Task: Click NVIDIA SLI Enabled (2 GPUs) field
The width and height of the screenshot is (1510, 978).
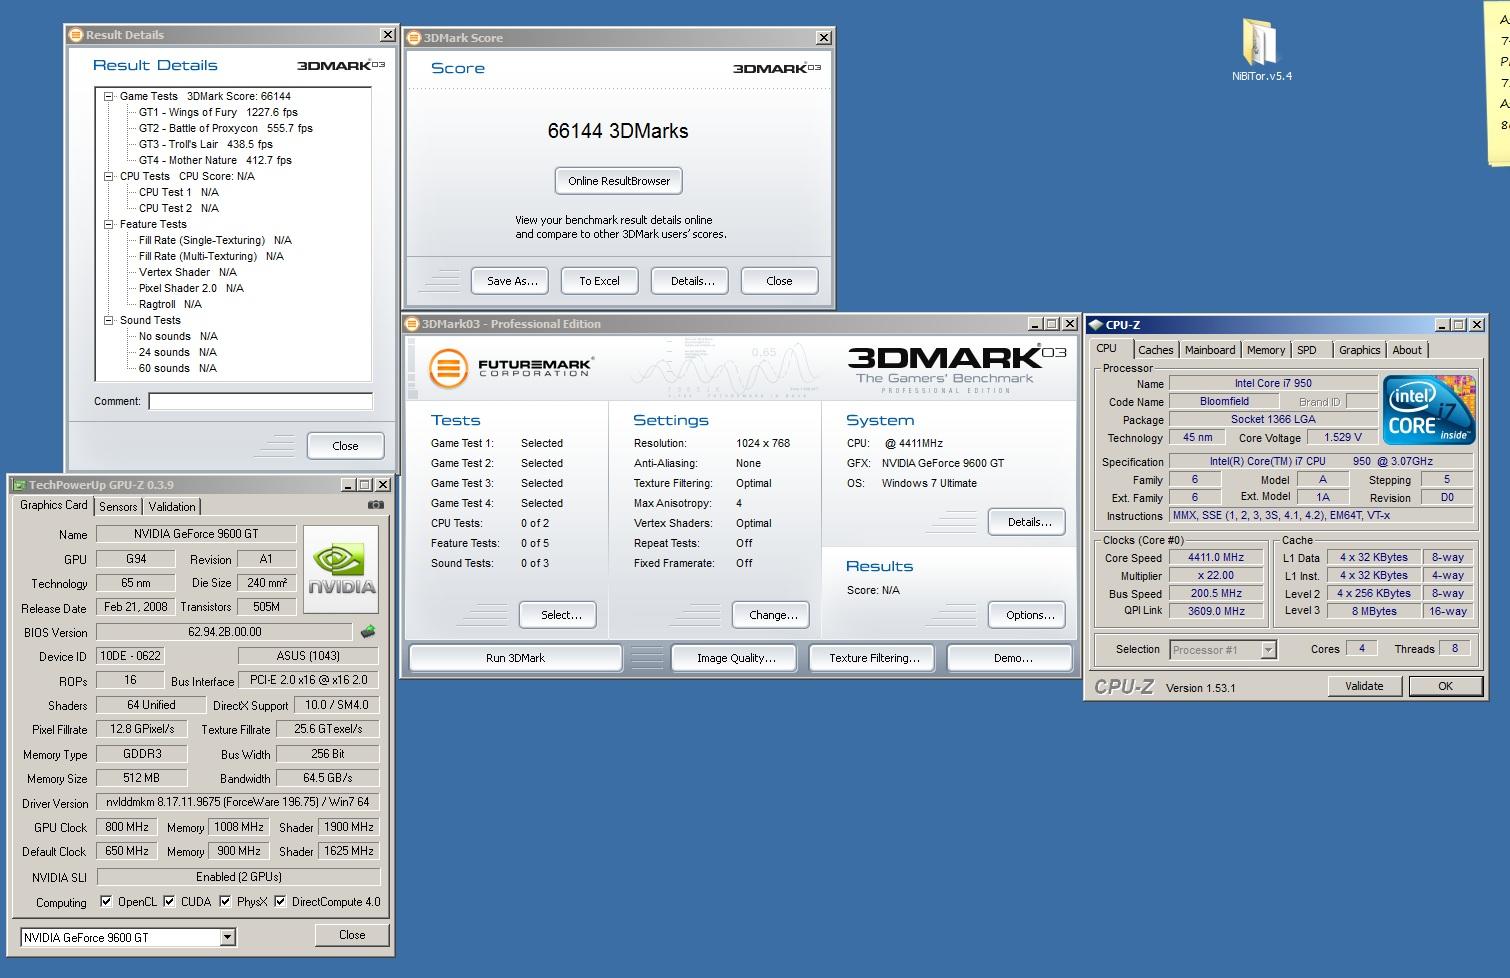Action: click(x=238, y=877)
